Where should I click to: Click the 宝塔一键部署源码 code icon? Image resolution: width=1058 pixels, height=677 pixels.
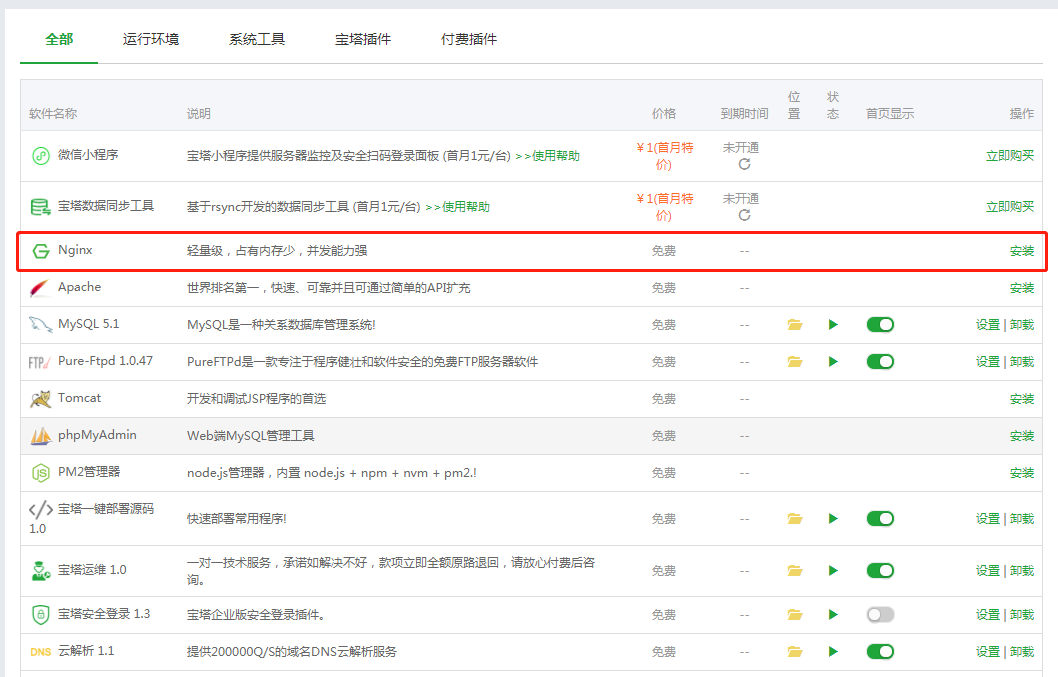[40, 509]
